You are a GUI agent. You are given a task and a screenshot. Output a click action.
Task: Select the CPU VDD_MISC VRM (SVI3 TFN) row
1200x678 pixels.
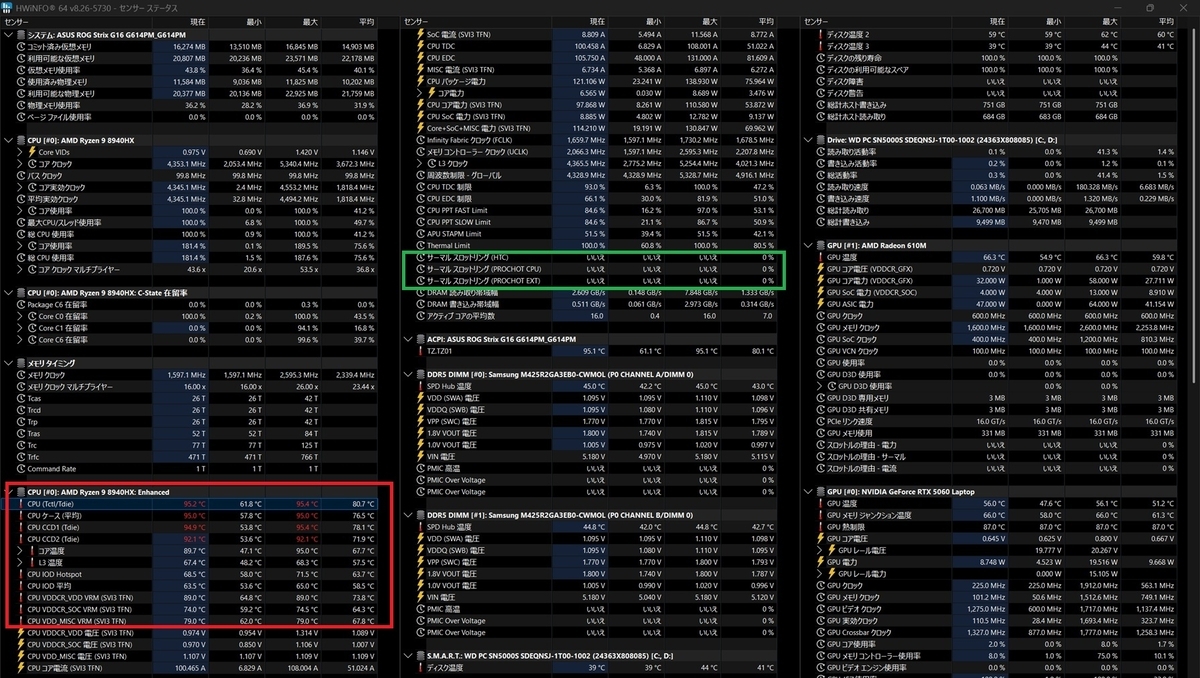click(191, 621)
